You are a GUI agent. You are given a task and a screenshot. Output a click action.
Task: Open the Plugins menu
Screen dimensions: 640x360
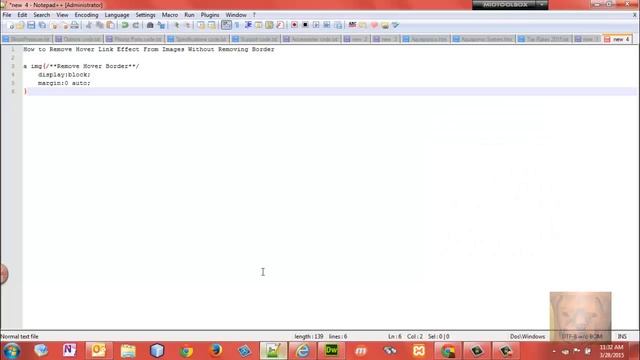coord(210,15)
